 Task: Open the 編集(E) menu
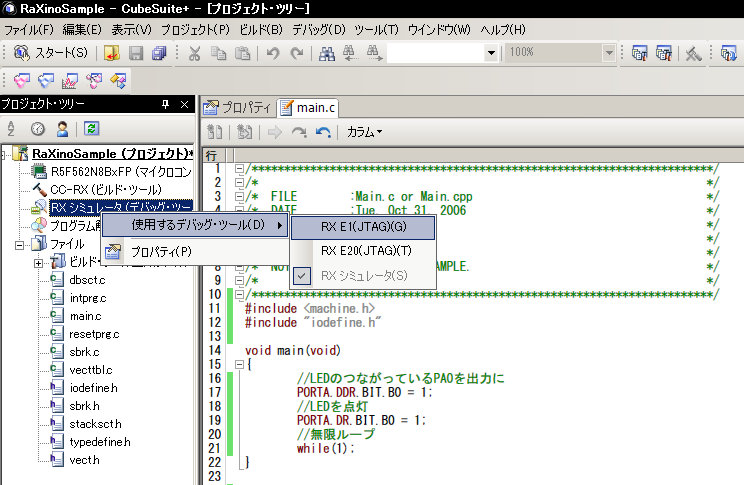click(82, 30)
